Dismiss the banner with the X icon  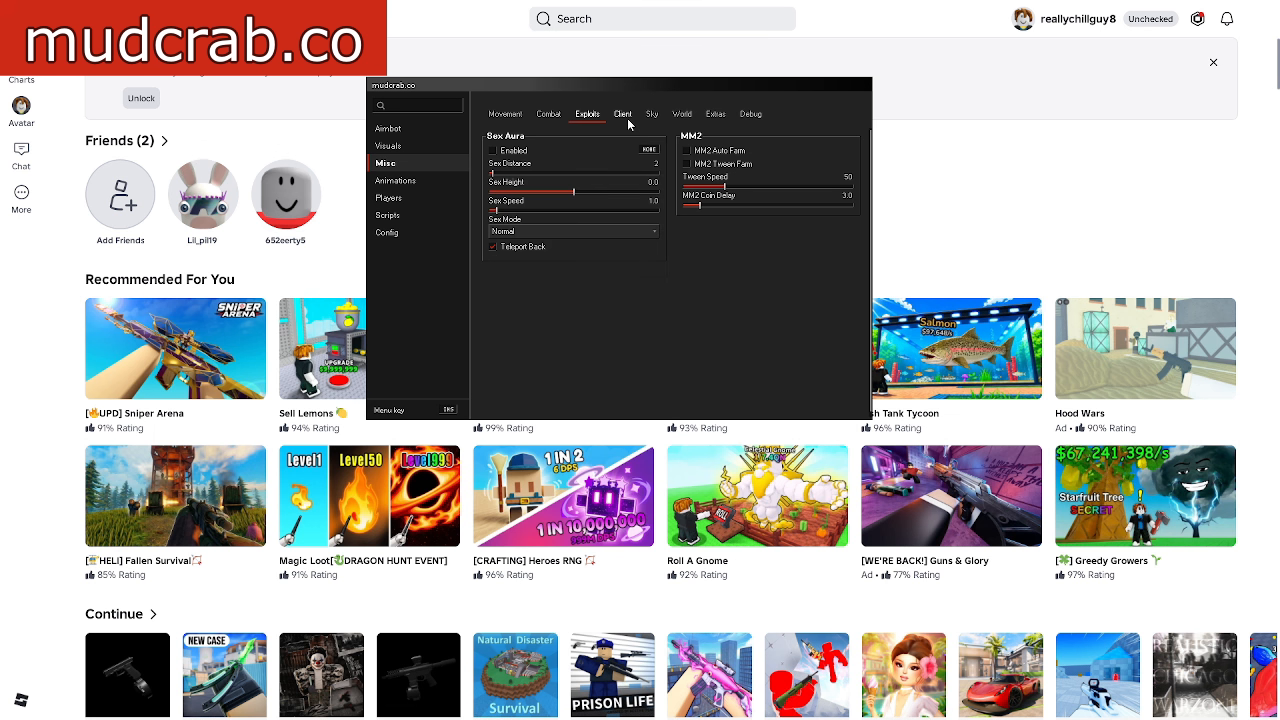click(1214, 62)
